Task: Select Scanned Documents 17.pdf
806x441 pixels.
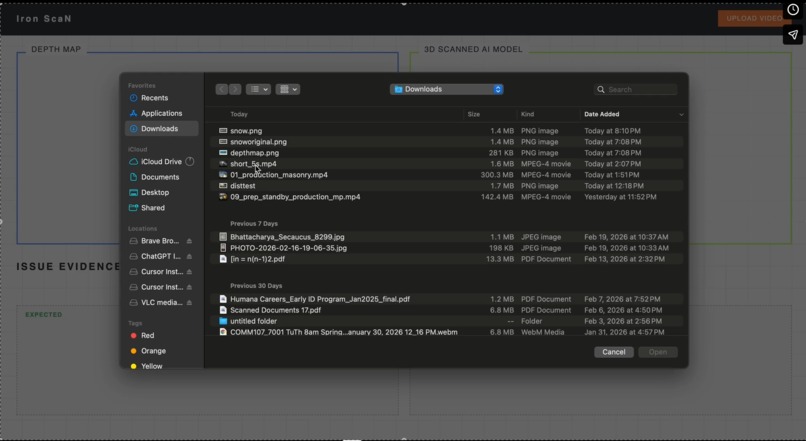Action: click(x=446, y=310)
